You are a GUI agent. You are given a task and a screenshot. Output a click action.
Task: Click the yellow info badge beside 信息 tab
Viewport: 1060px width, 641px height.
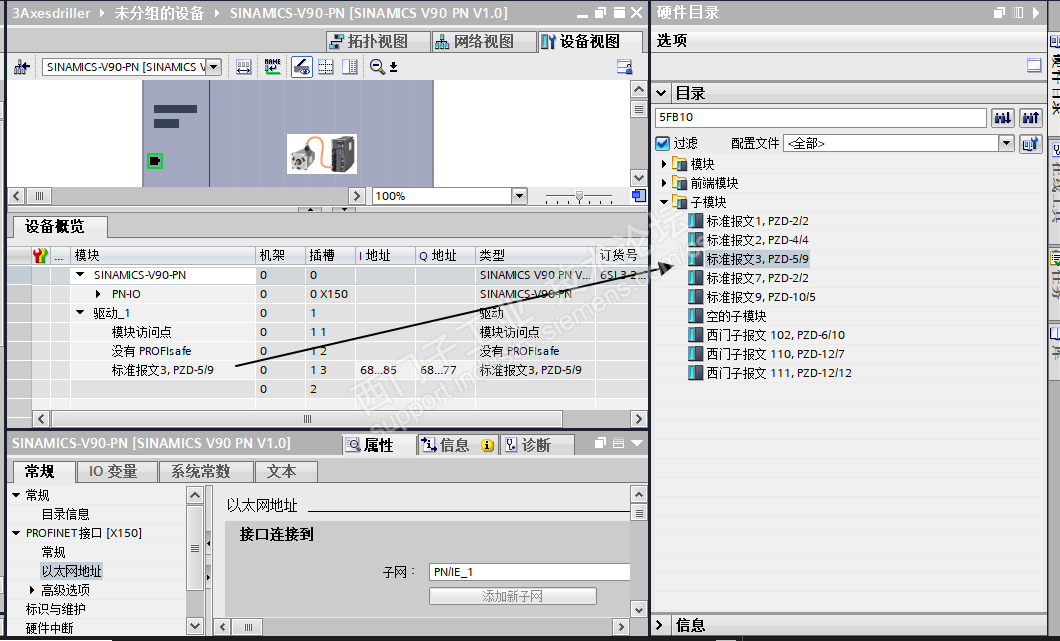pos(487,445)
